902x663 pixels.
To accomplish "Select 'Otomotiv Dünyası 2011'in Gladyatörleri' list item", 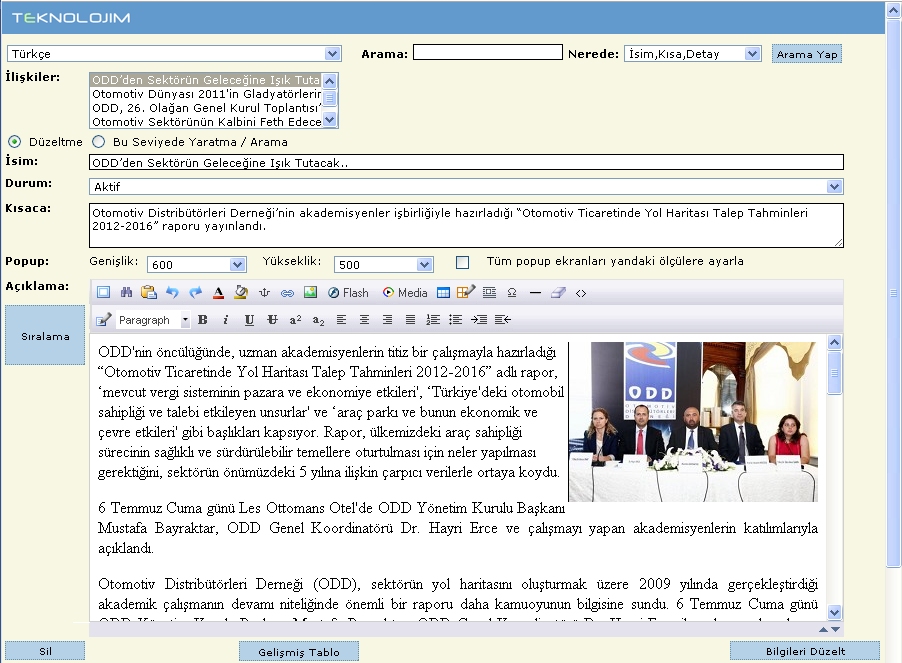I will 206,94.
